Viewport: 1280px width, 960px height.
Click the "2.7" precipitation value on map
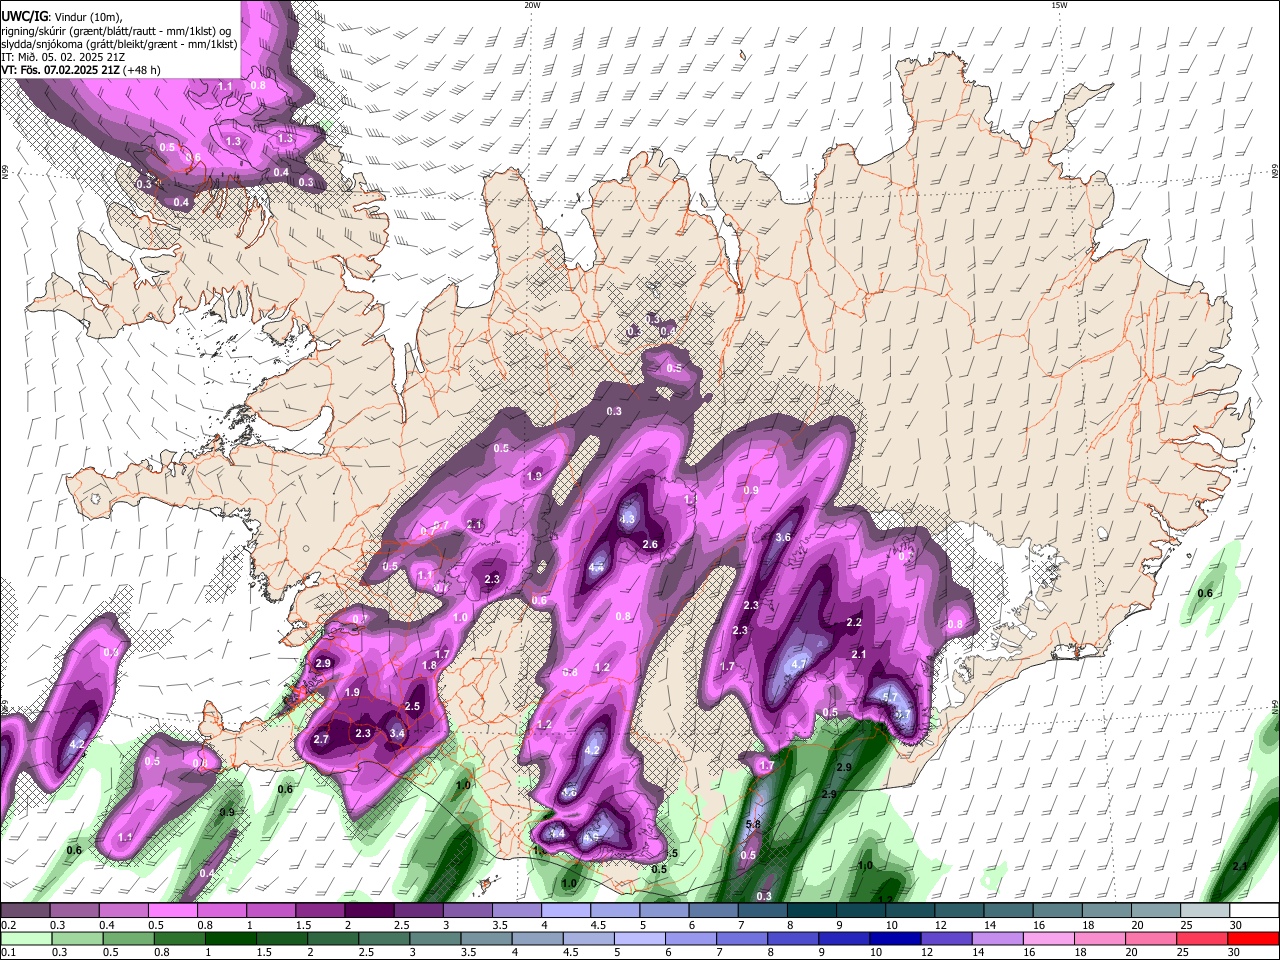coord(321,739)
